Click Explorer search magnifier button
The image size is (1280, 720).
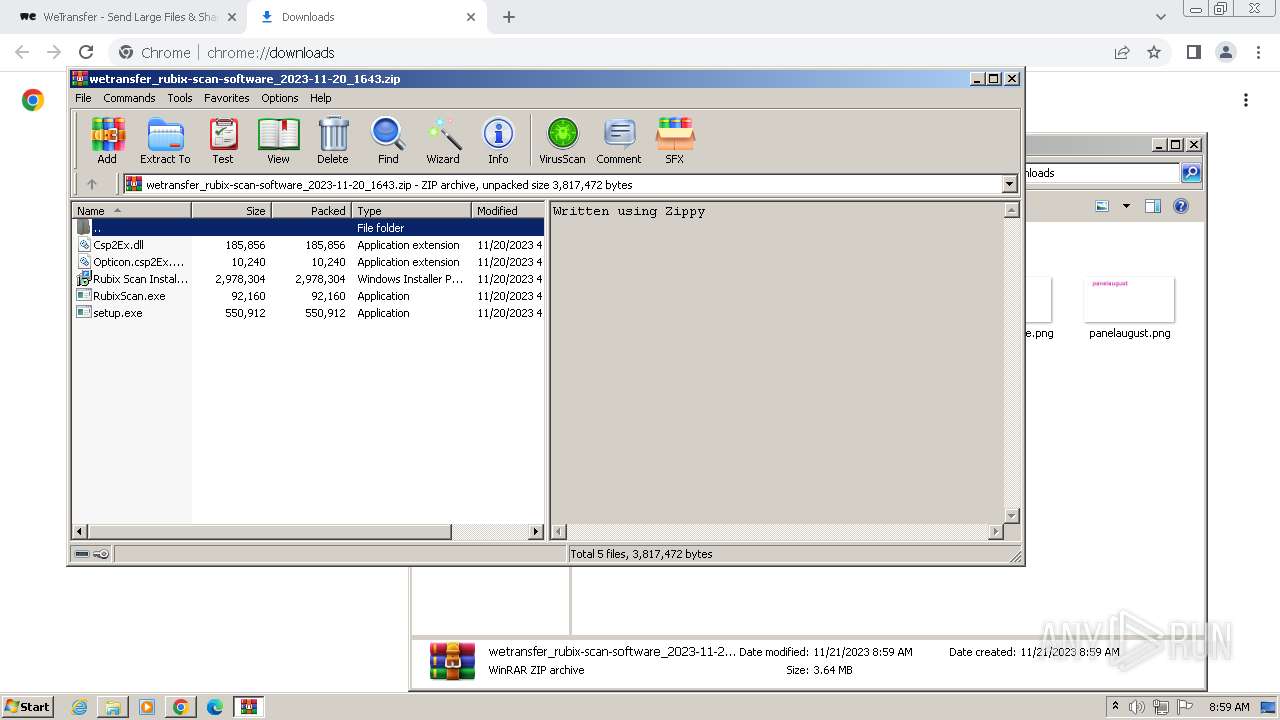click(x=1191, y=173)
